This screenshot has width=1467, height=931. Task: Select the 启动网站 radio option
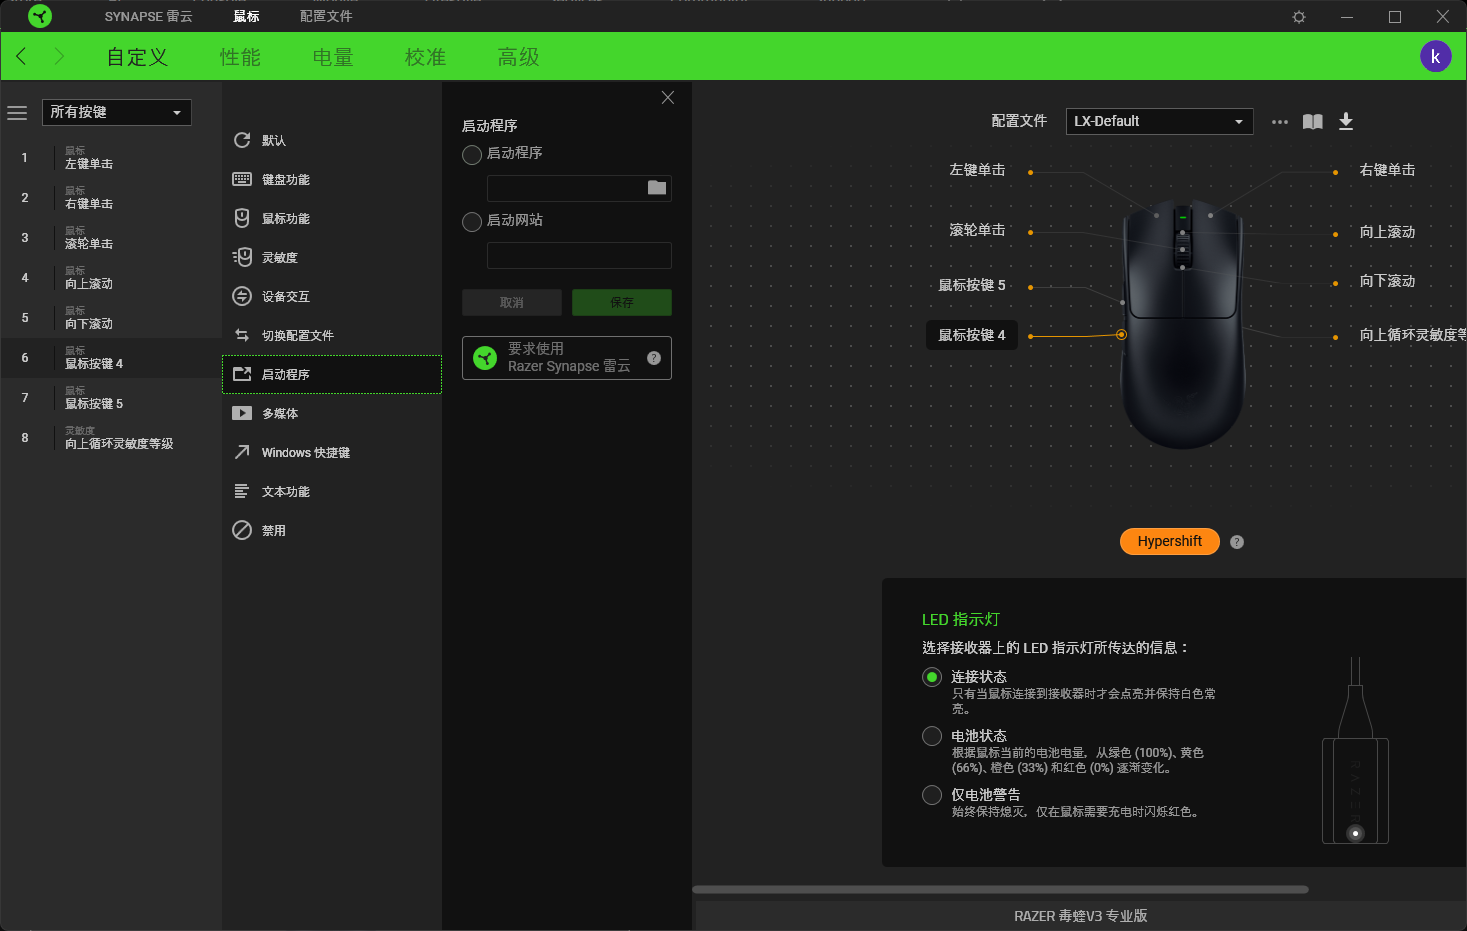[472, 222]
